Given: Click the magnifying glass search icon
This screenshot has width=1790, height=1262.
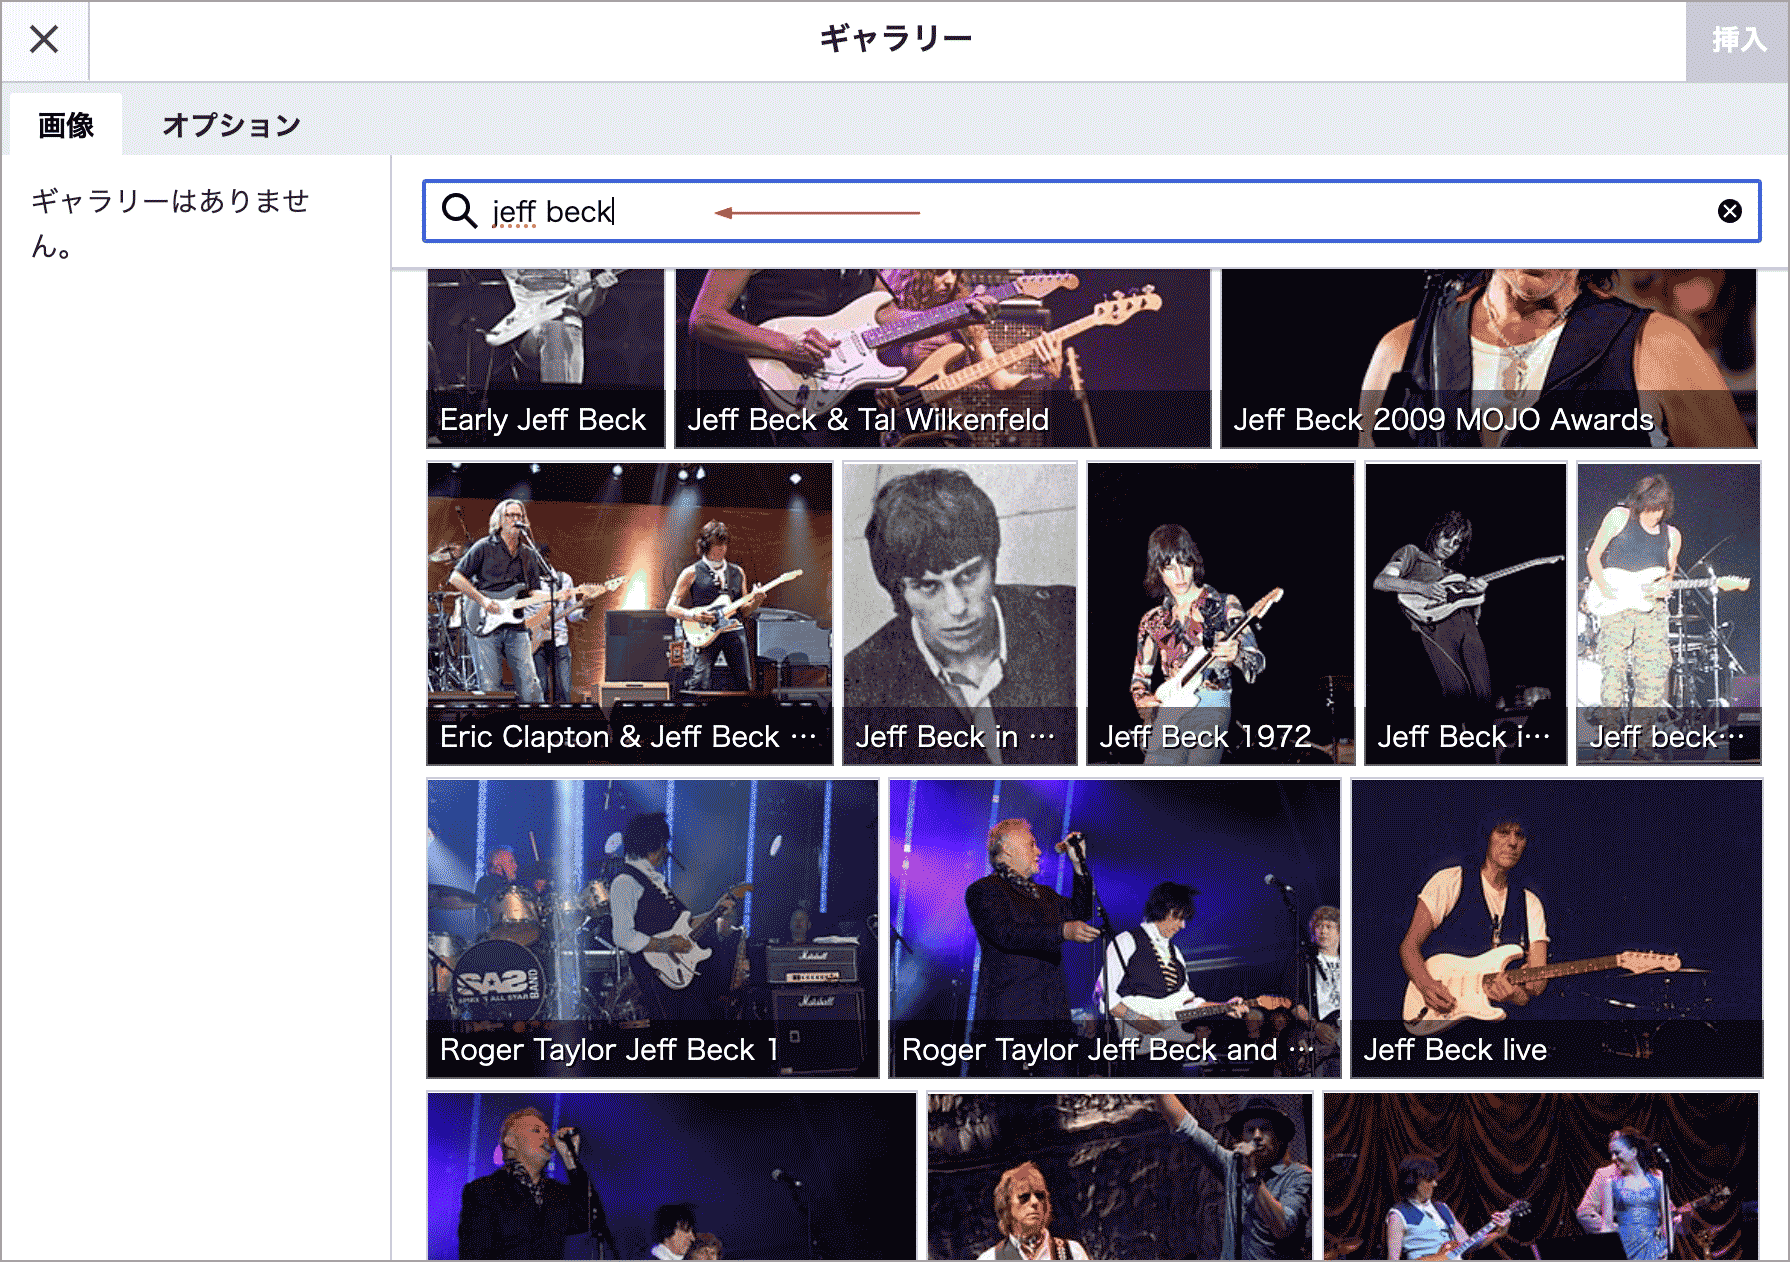Looking at the screenshot, I should click(x=459, y=211).
